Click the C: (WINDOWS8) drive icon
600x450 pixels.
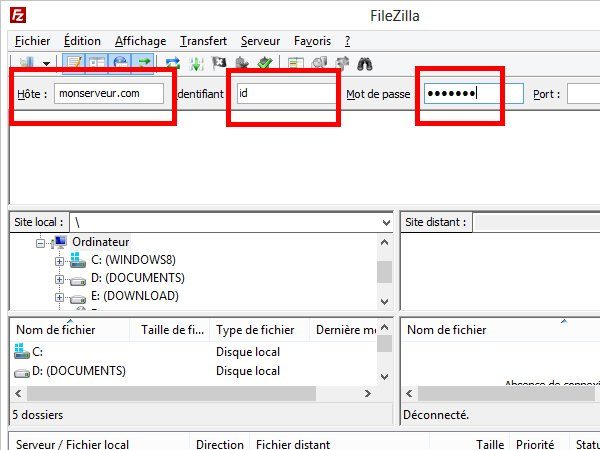78,260
